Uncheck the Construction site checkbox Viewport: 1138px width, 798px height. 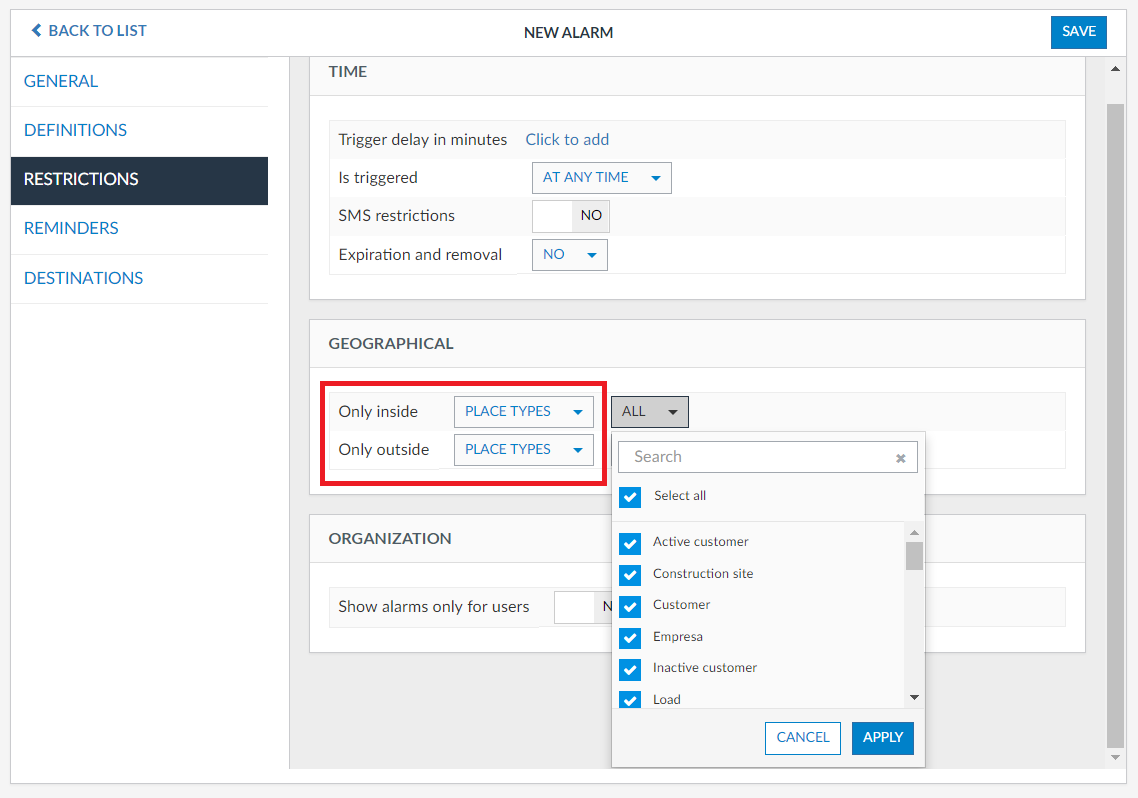click(x=630, y=575)
